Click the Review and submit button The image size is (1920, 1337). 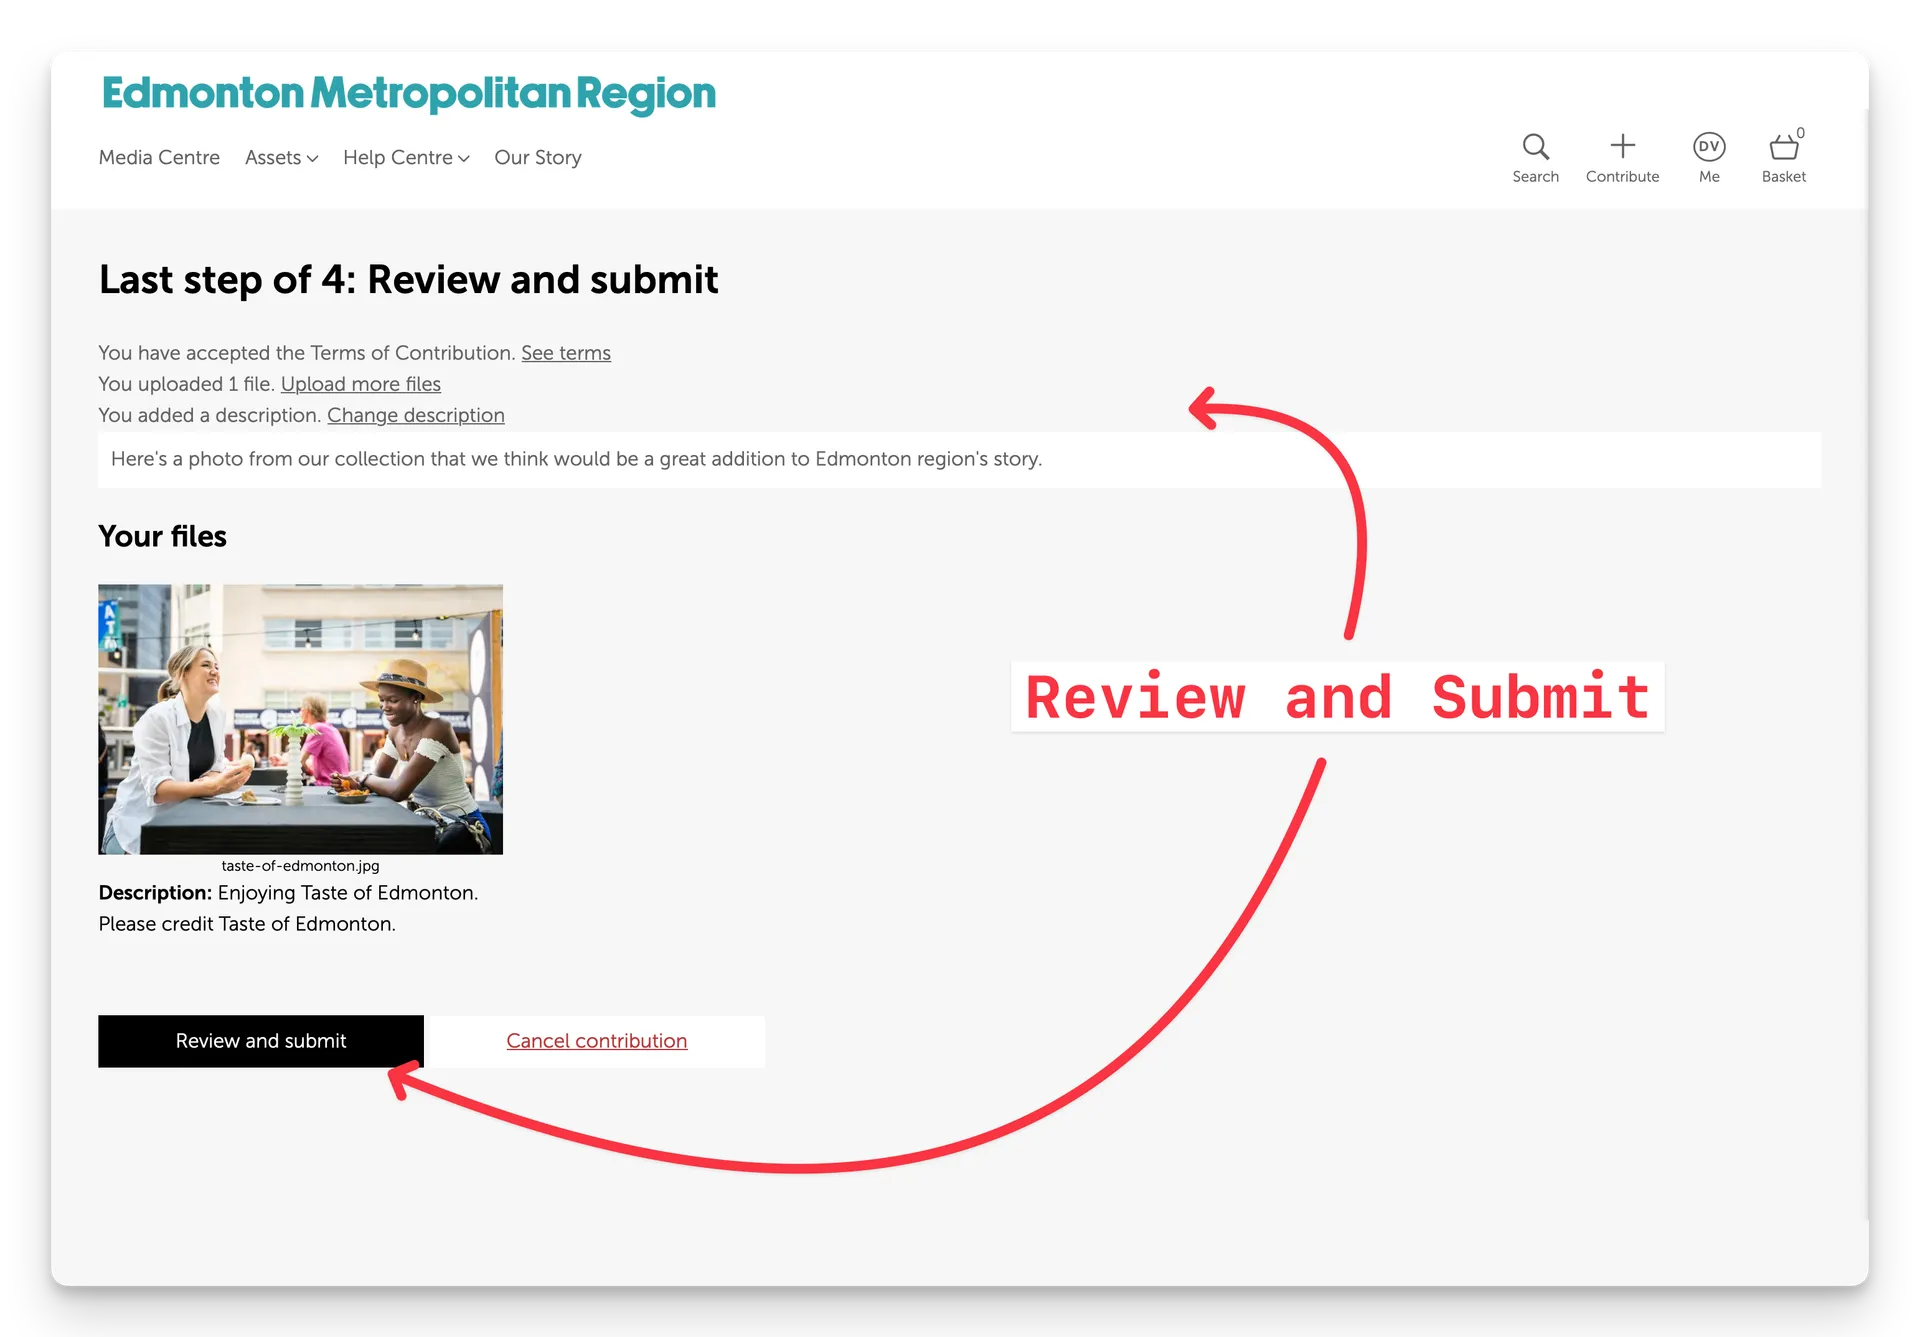click(x=260, y=1041)
